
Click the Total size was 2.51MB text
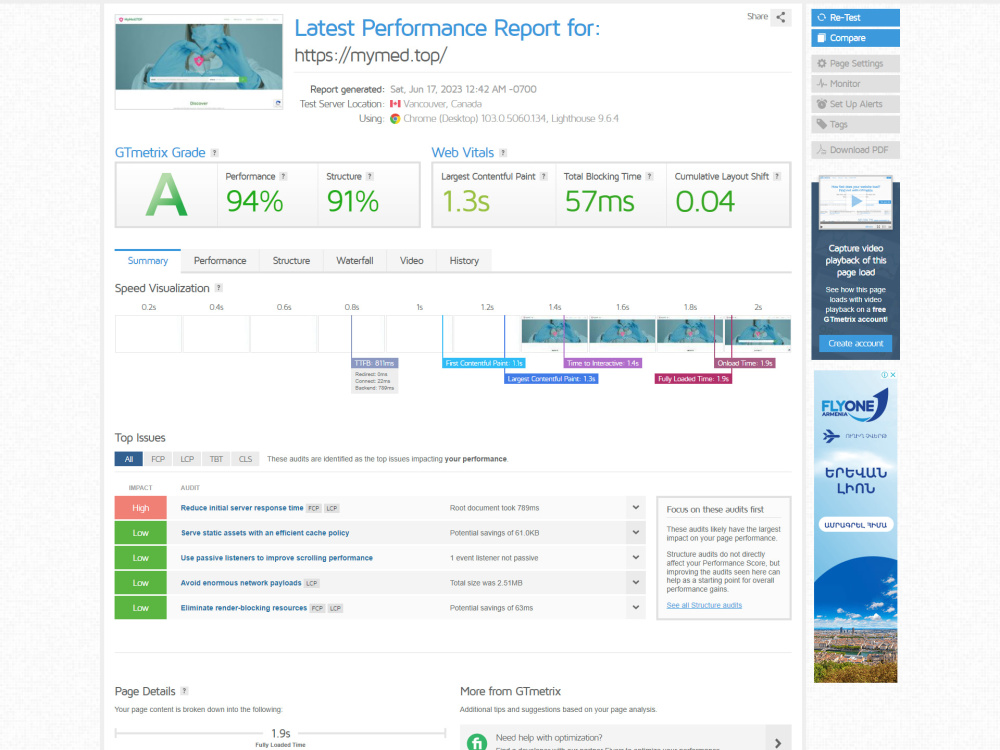[x=486, y=583]
